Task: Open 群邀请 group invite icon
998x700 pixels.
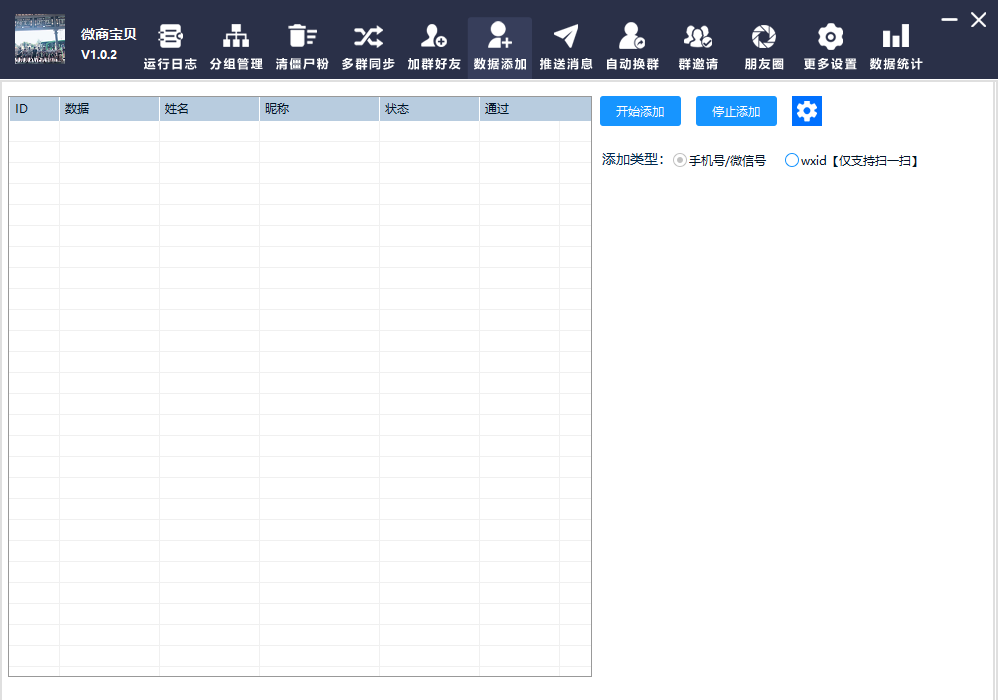Action: coord(698,38)
